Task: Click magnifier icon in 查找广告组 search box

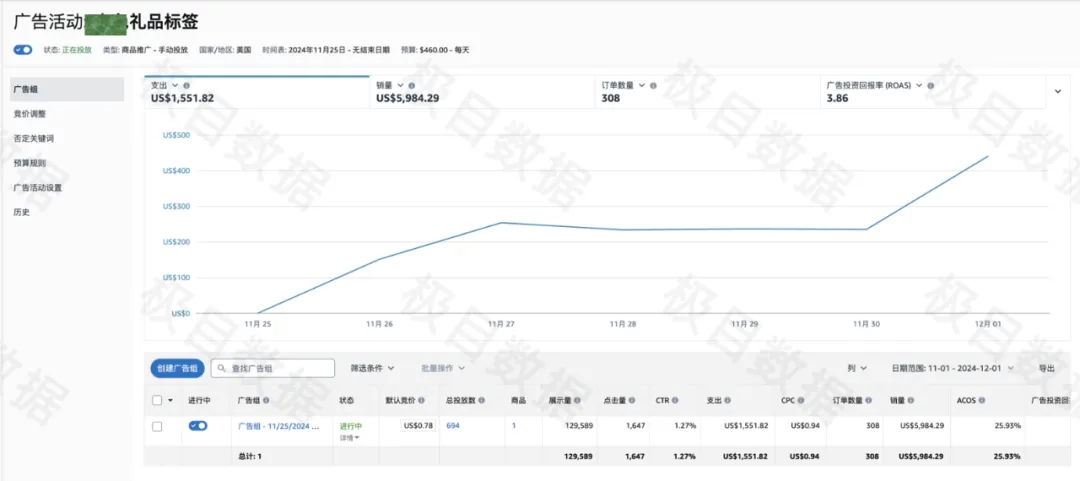Action: [x=222, y=369]
